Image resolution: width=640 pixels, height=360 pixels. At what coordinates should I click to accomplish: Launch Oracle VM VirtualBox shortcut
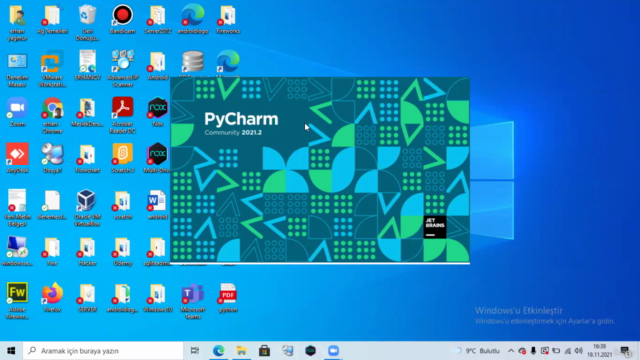tap(87, 208)
